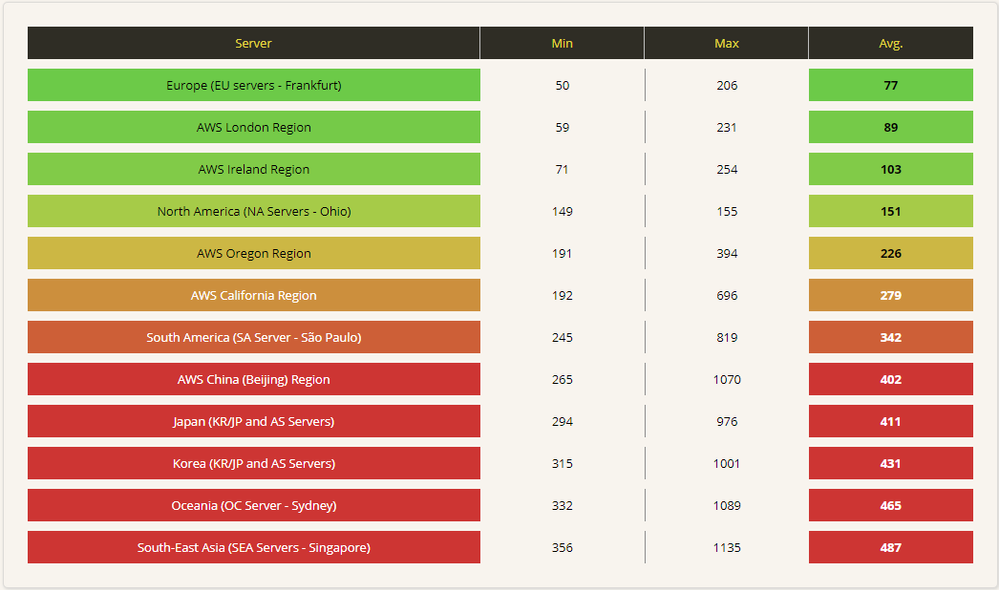Select the Europe Frankfurt max value 206
This screenshot has height=590, width=999.
726,85
